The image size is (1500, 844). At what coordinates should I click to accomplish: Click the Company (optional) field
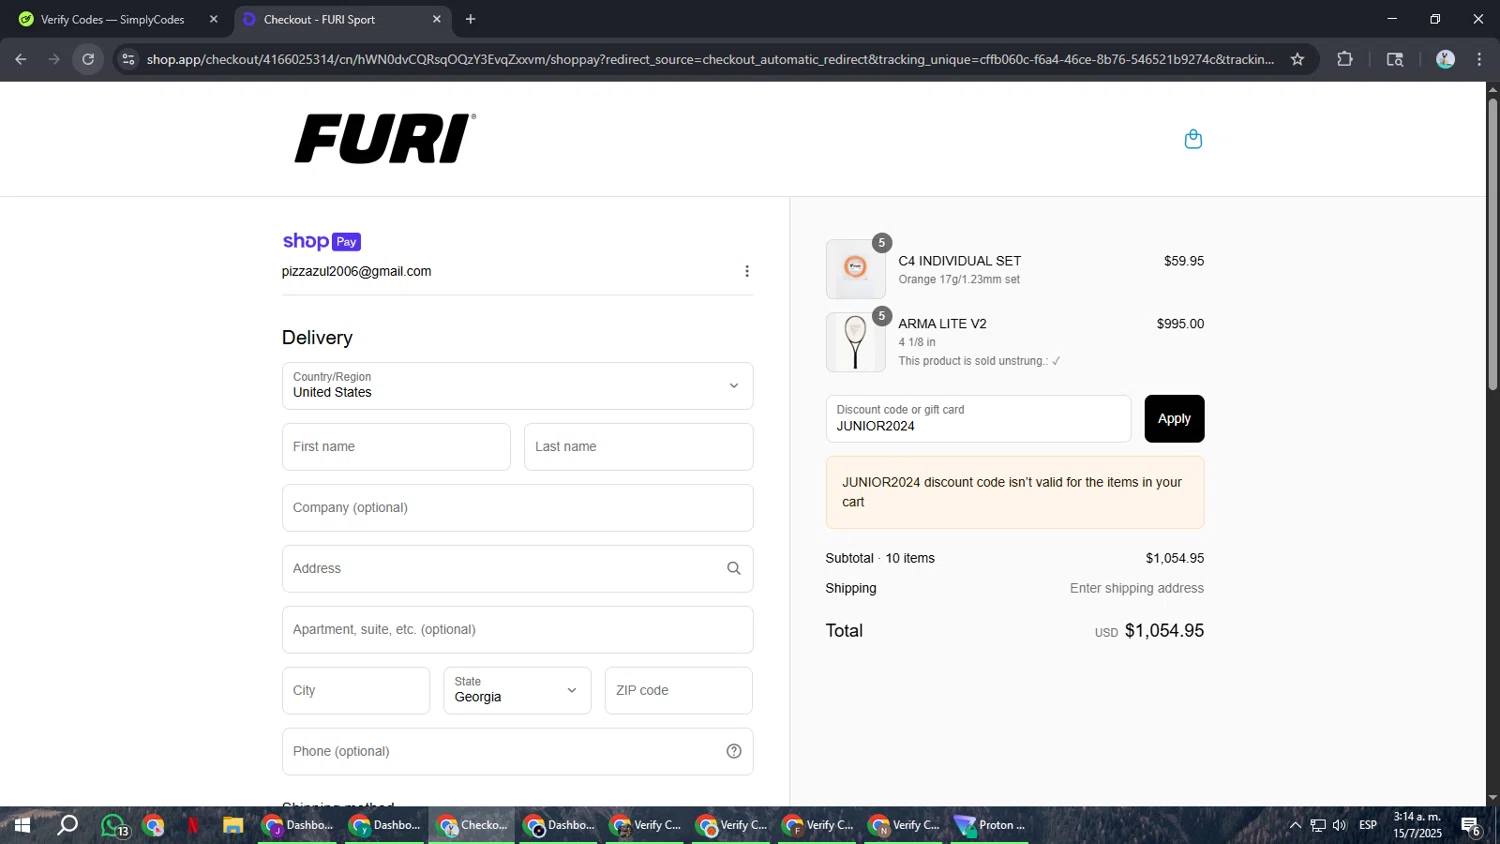tap(517, 508)
